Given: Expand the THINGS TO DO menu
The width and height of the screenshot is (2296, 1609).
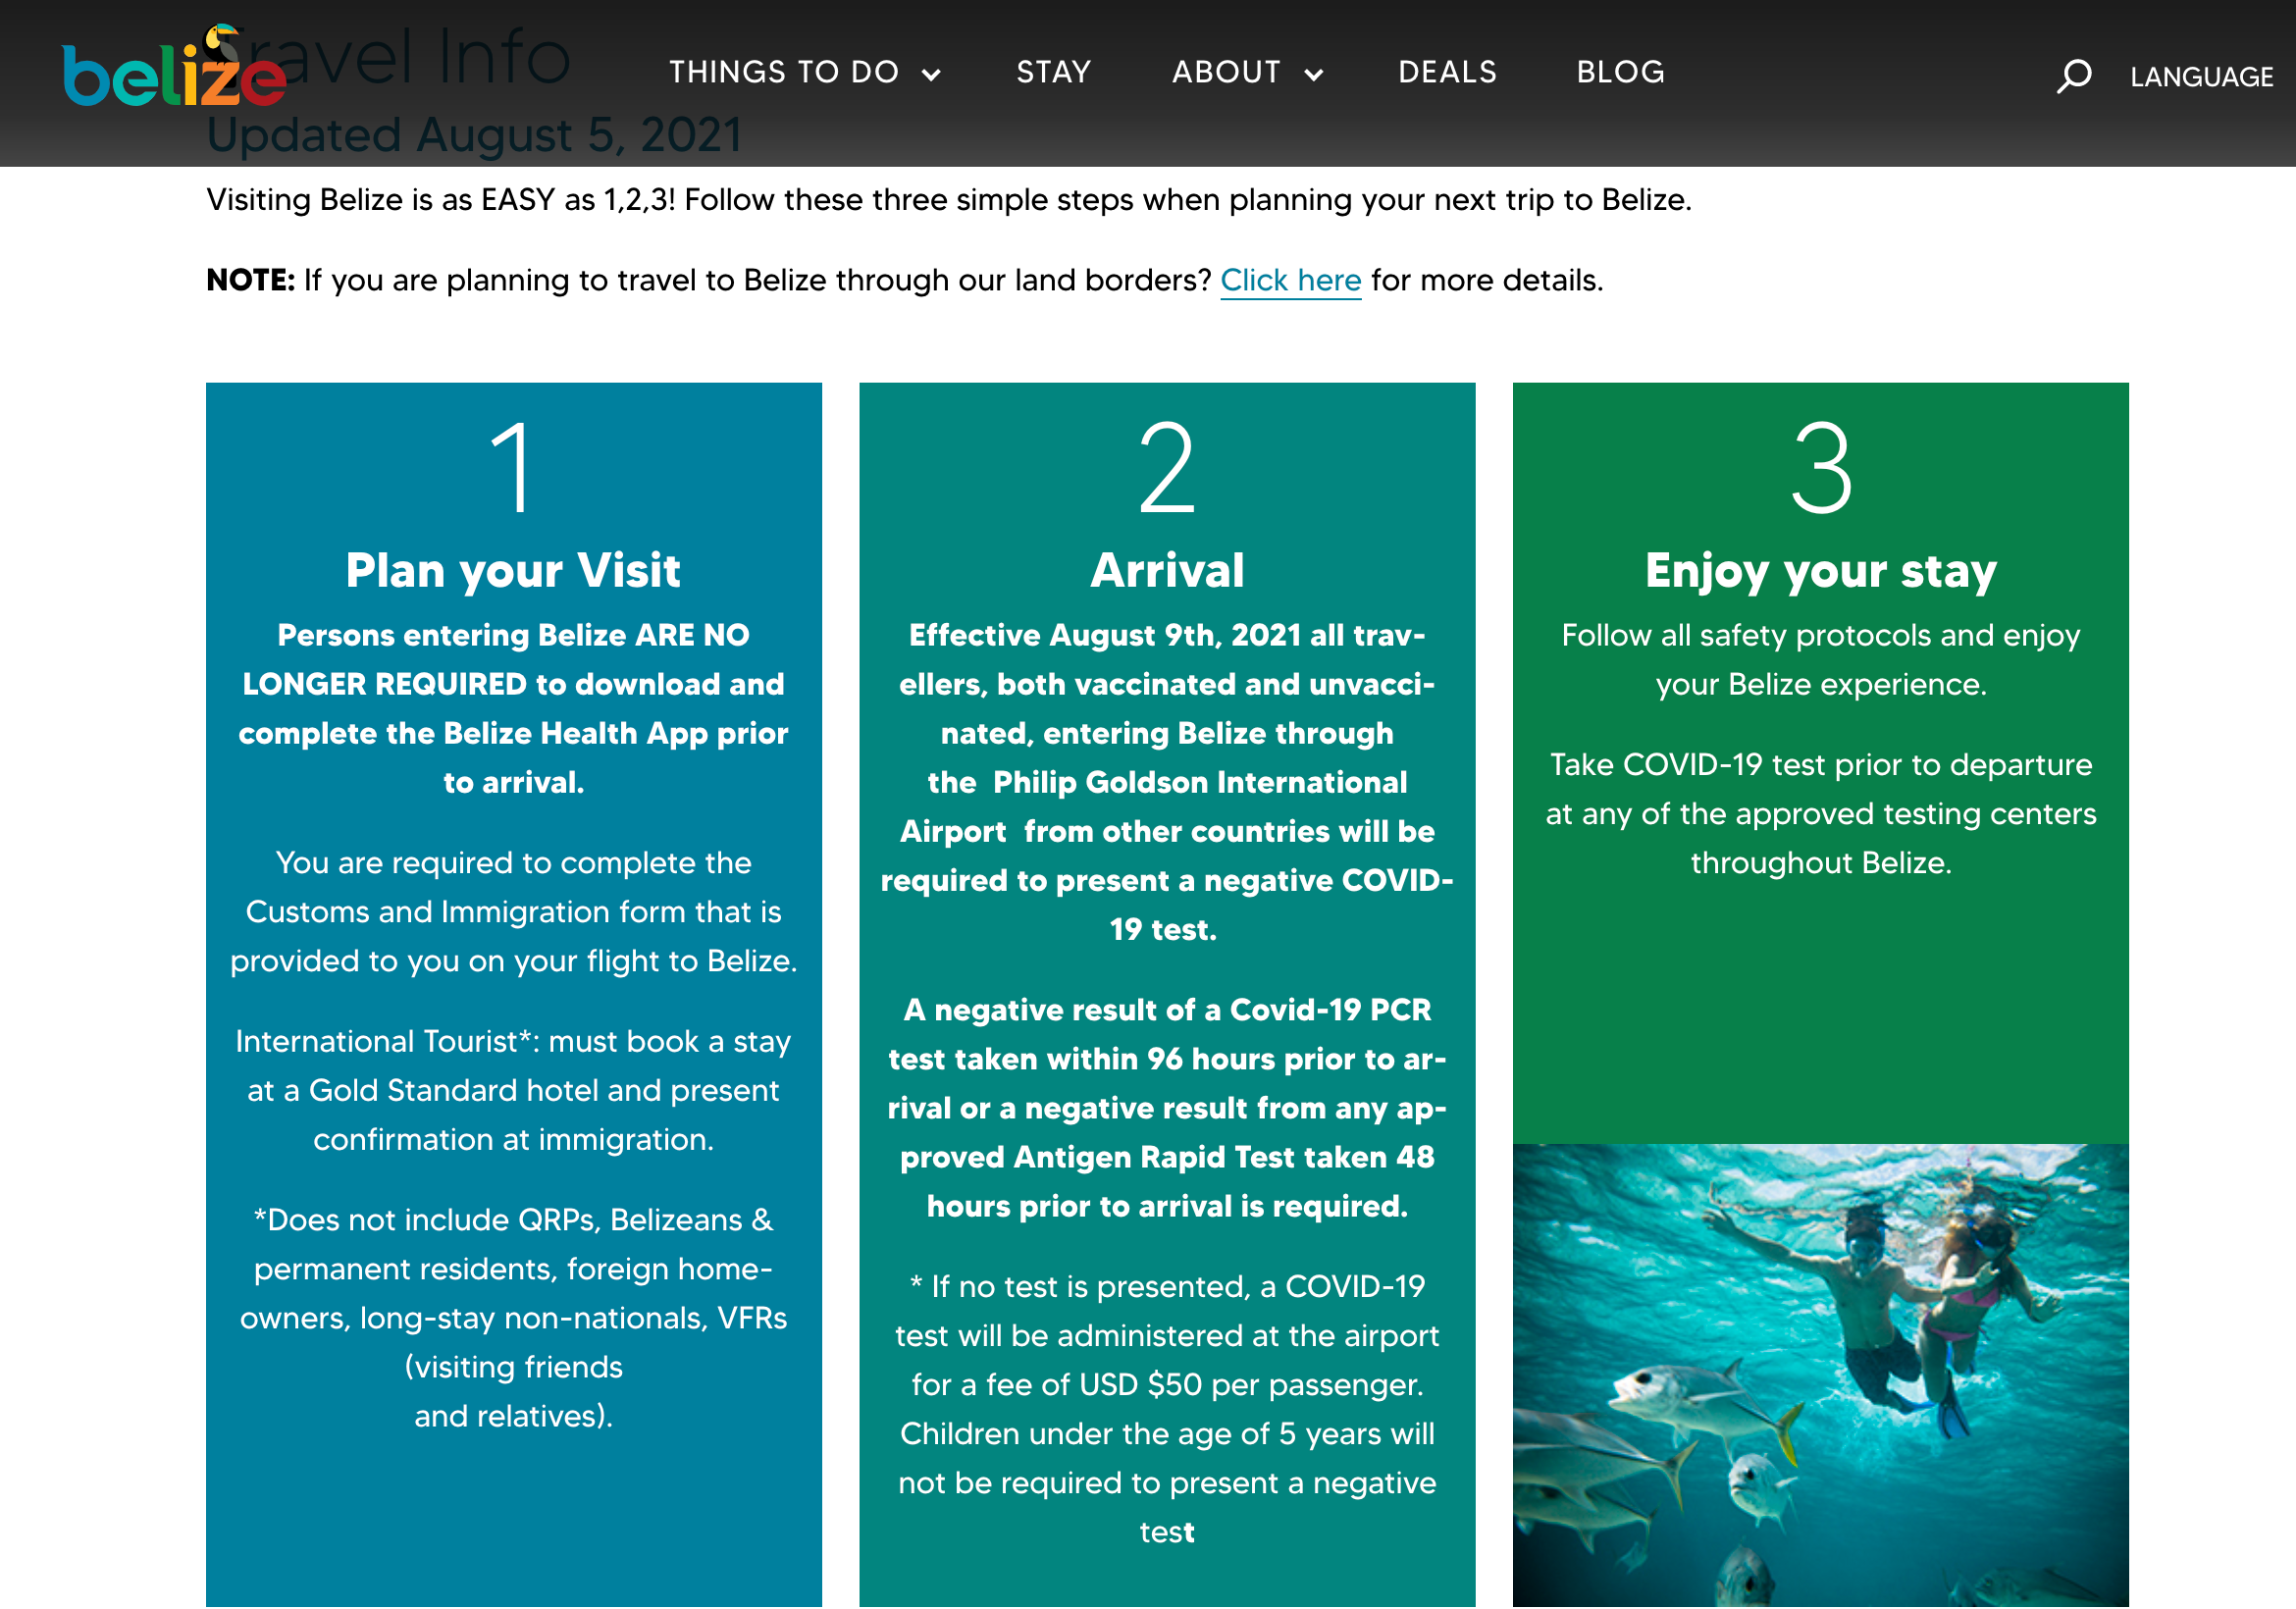Looking at the screenshot, I should (786, 71).
